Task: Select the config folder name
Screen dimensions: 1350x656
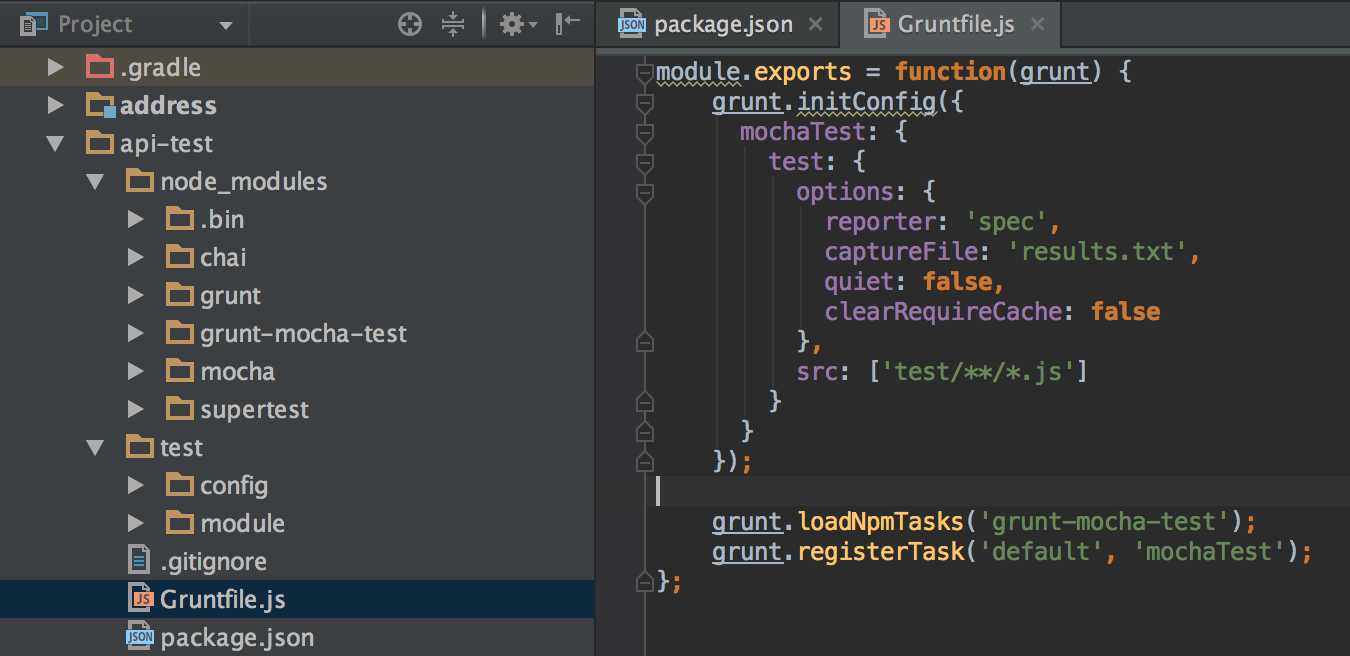Action: point(234,486)
